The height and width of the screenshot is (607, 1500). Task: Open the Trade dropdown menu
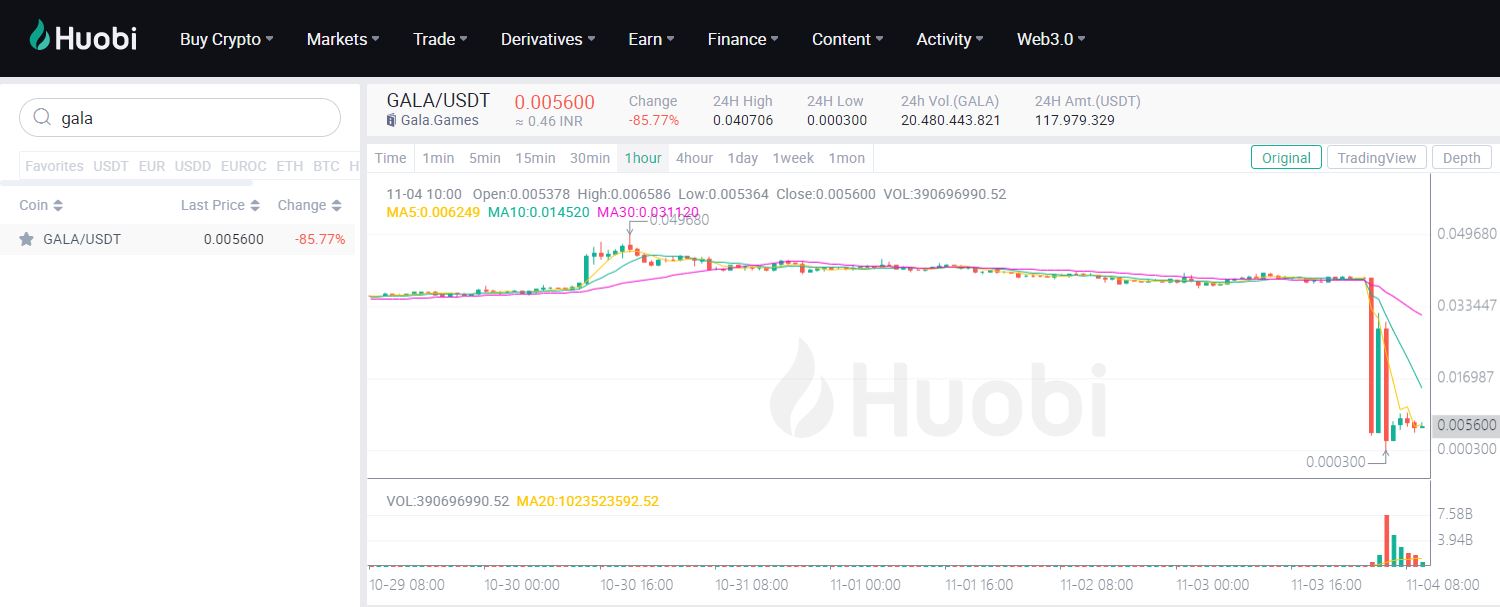(440, 39)
